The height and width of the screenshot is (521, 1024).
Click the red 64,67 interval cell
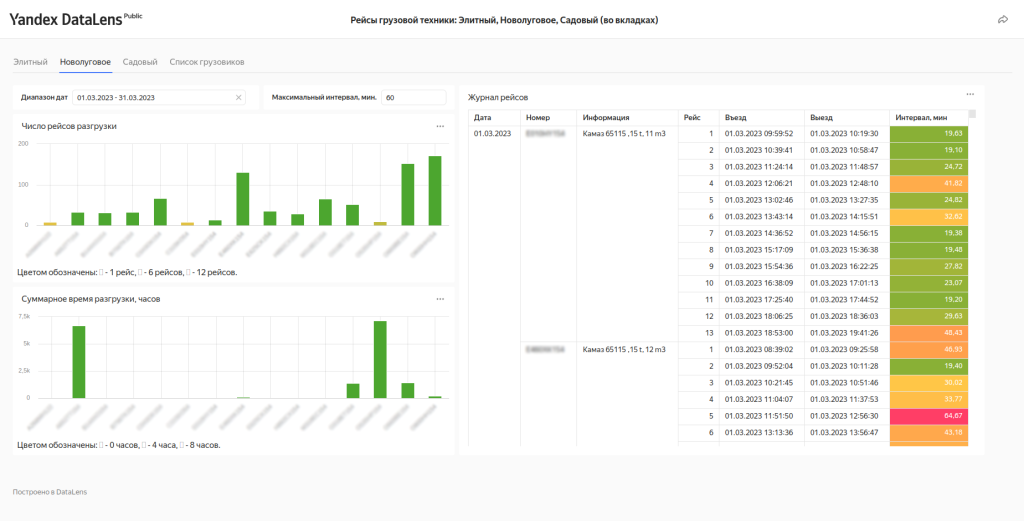click(x=932, y=415)
